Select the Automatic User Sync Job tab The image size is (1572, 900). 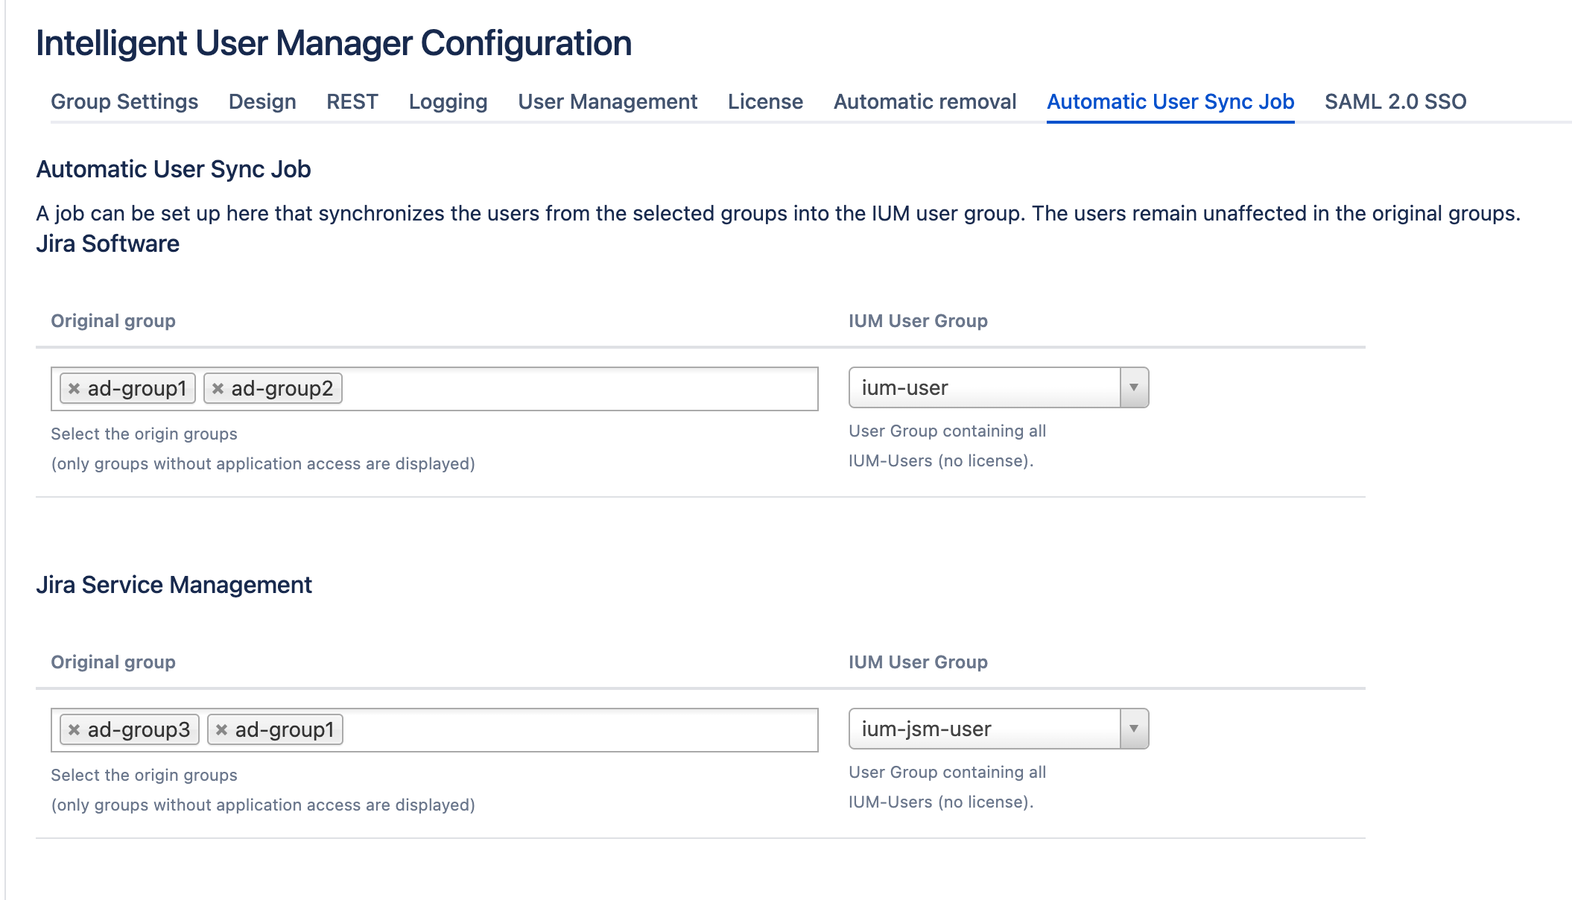coord(1170,102)
